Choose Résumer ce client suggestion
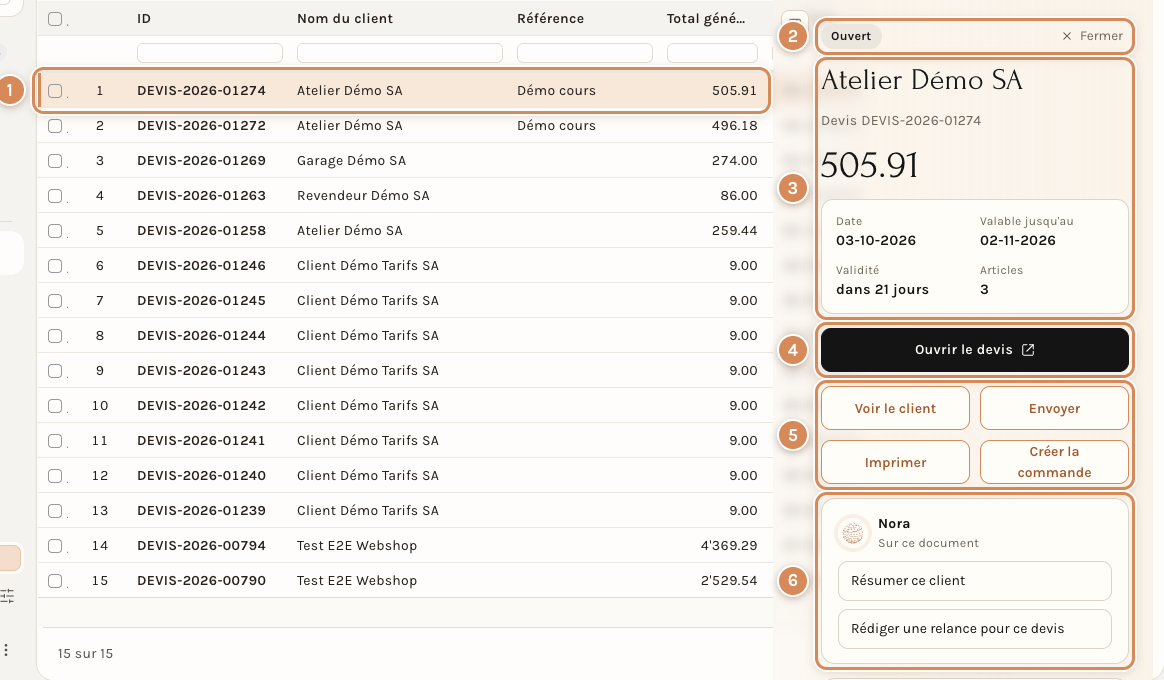1164x680 pixels. click(x=975, y=581)
